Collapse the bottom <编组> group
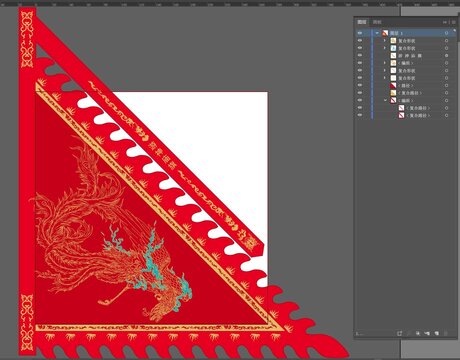Image resolution: width=460 pixels, height=360 pixels. pyautogui.click(x=385, y=100)
